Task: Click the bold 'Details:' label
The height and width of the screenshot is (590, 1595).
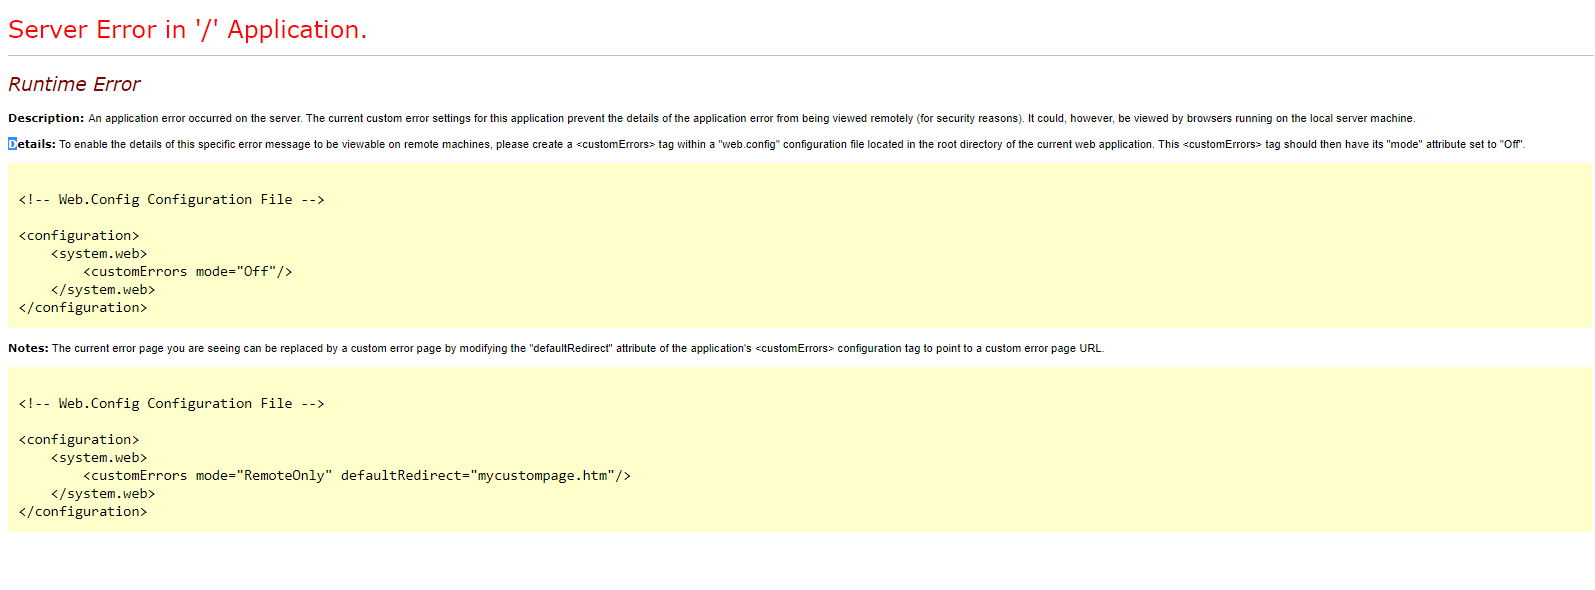Action: point(32,144)
